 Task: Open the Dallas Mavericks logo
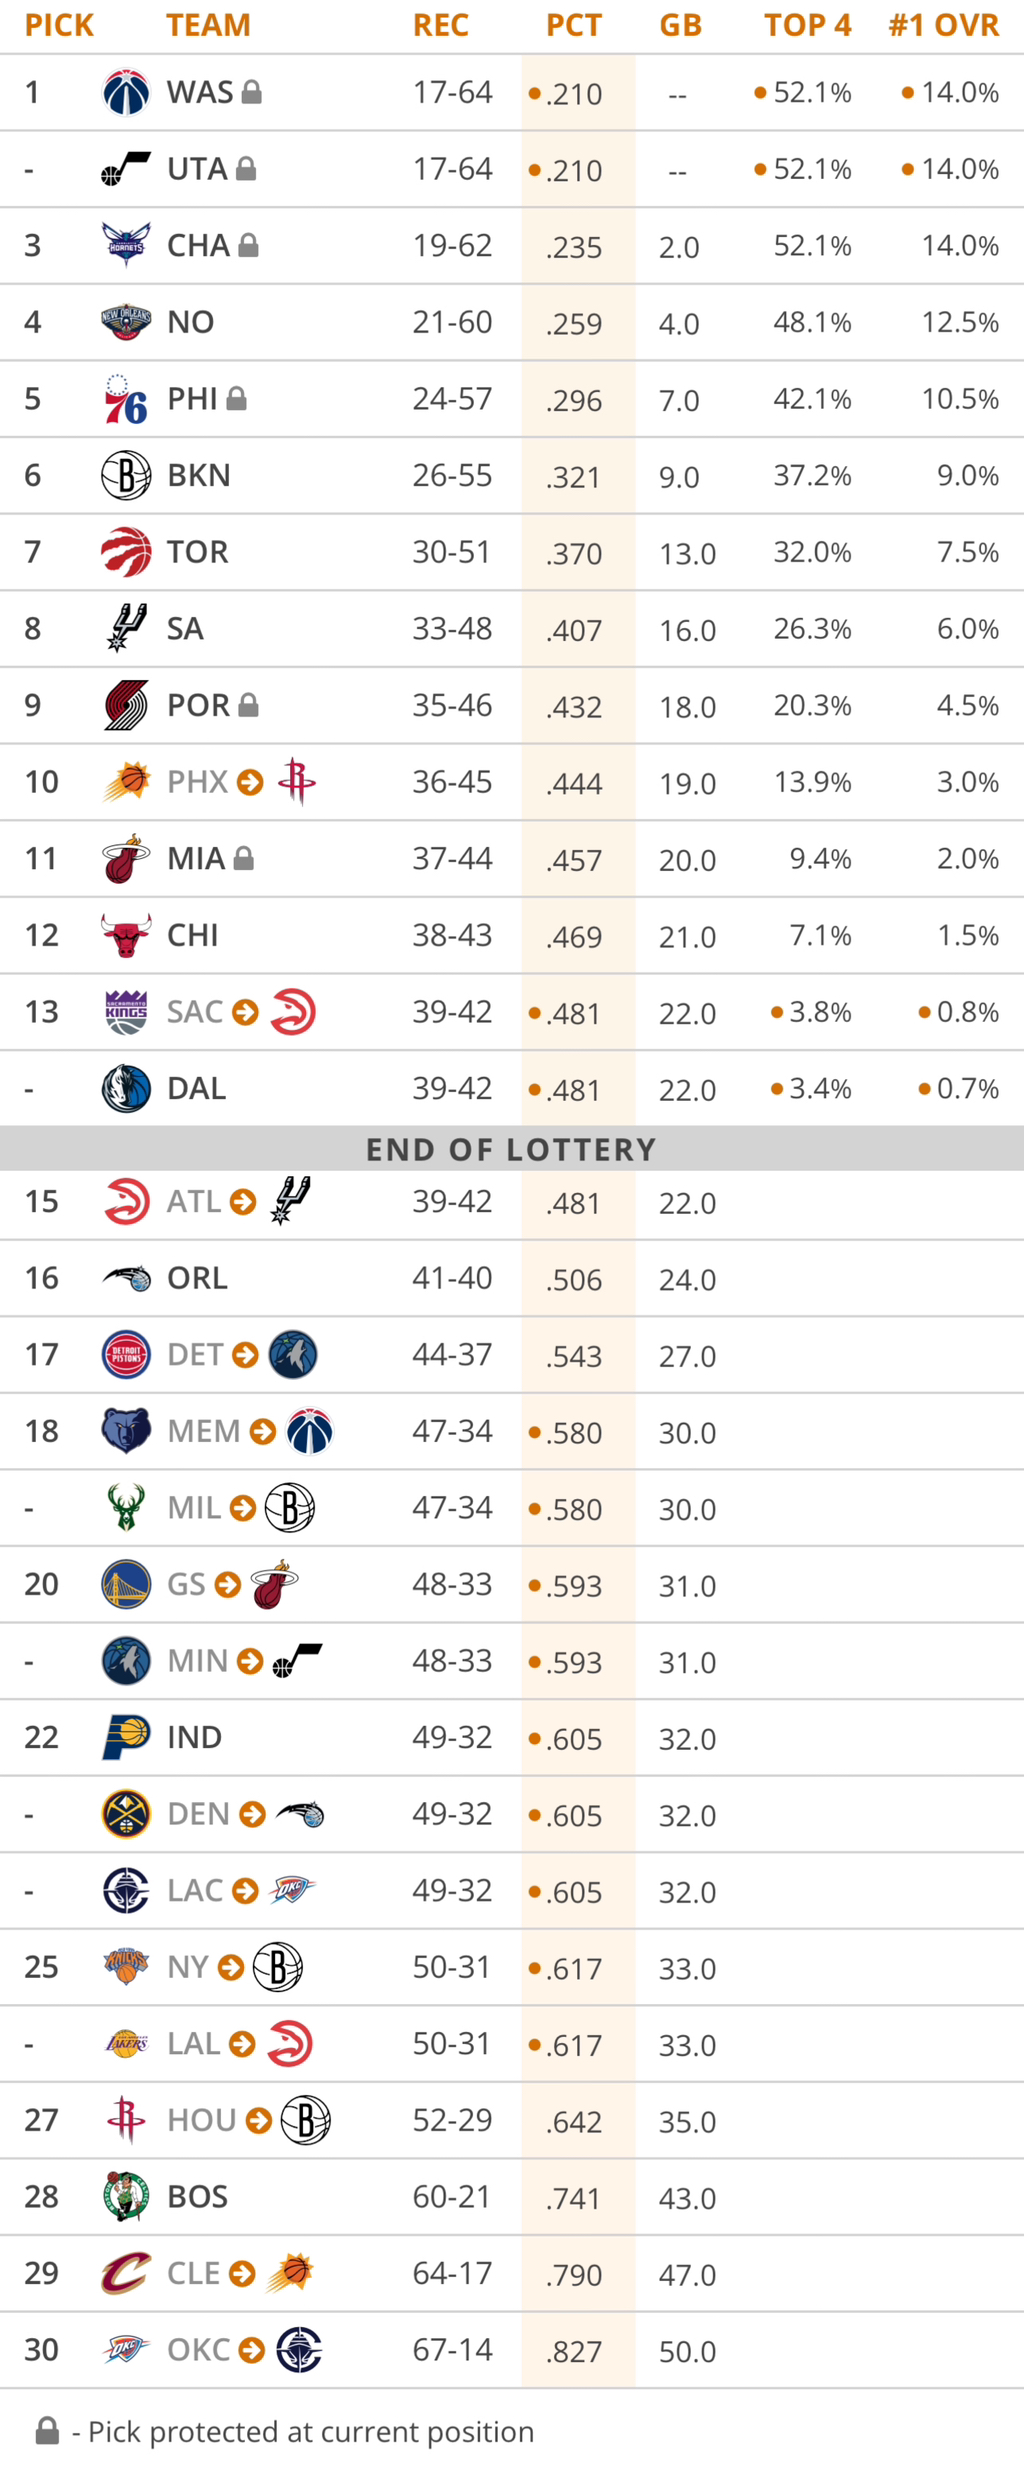pos(126,1088)
